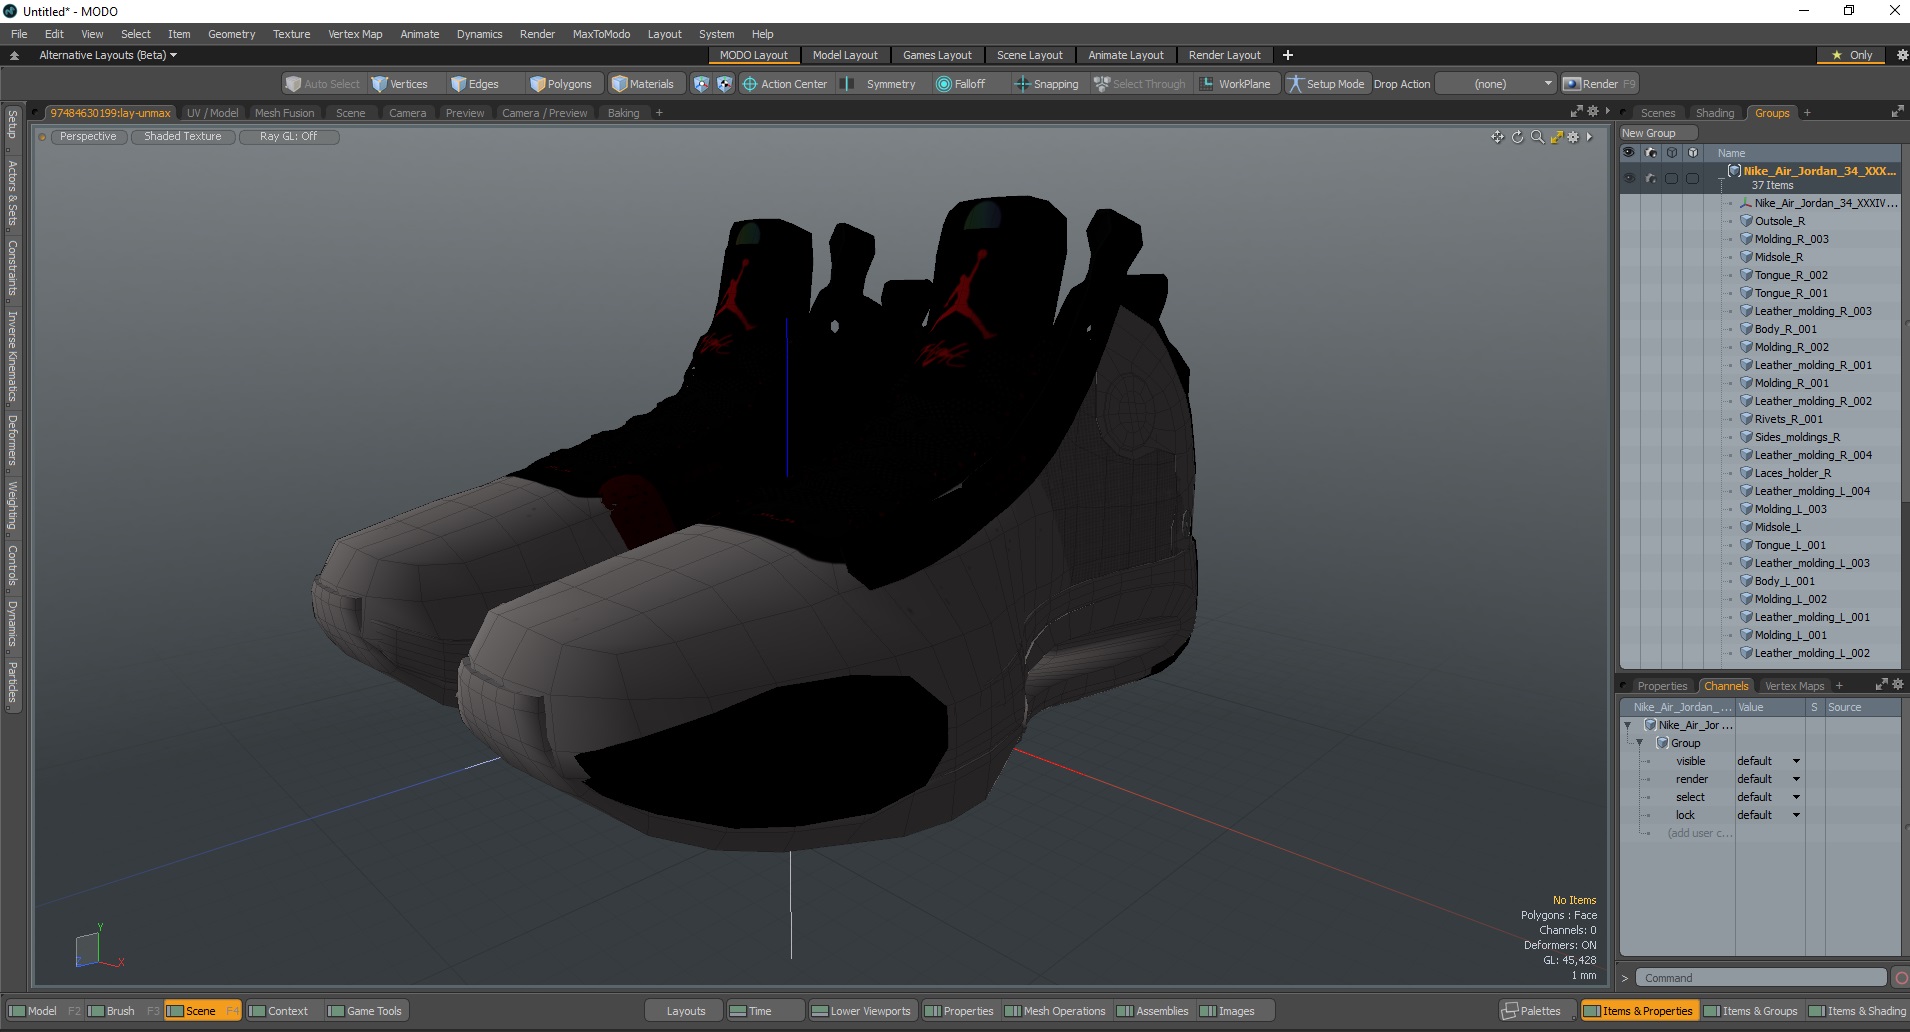This screenshot has height=1032, width=1910.
Task: Click Layouts button in bottom bar
Action: coord(685,1011)
